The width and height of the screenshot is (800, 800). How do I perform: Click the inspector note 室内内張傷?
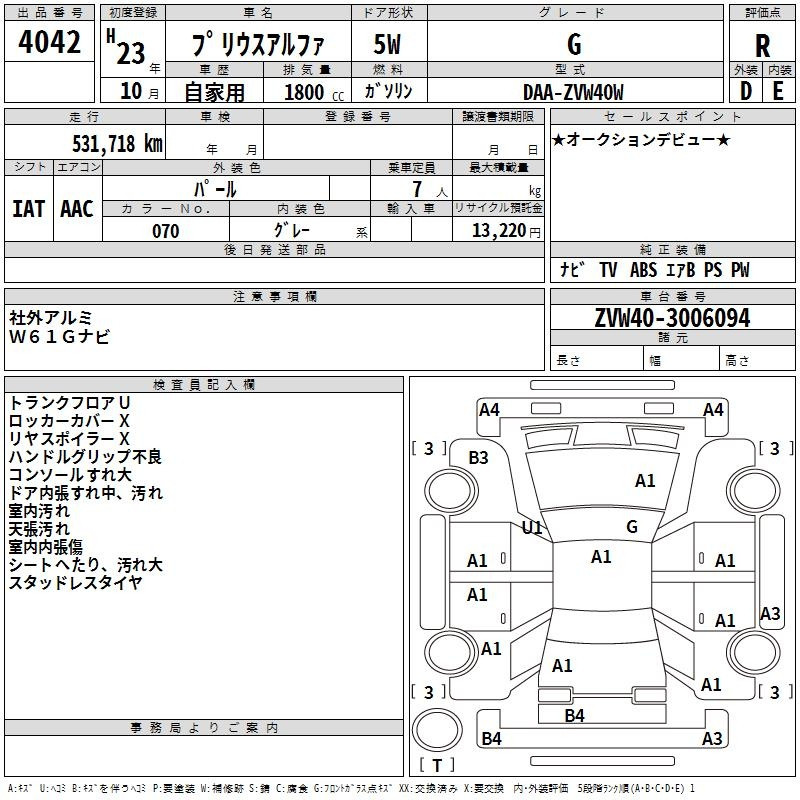45,547
